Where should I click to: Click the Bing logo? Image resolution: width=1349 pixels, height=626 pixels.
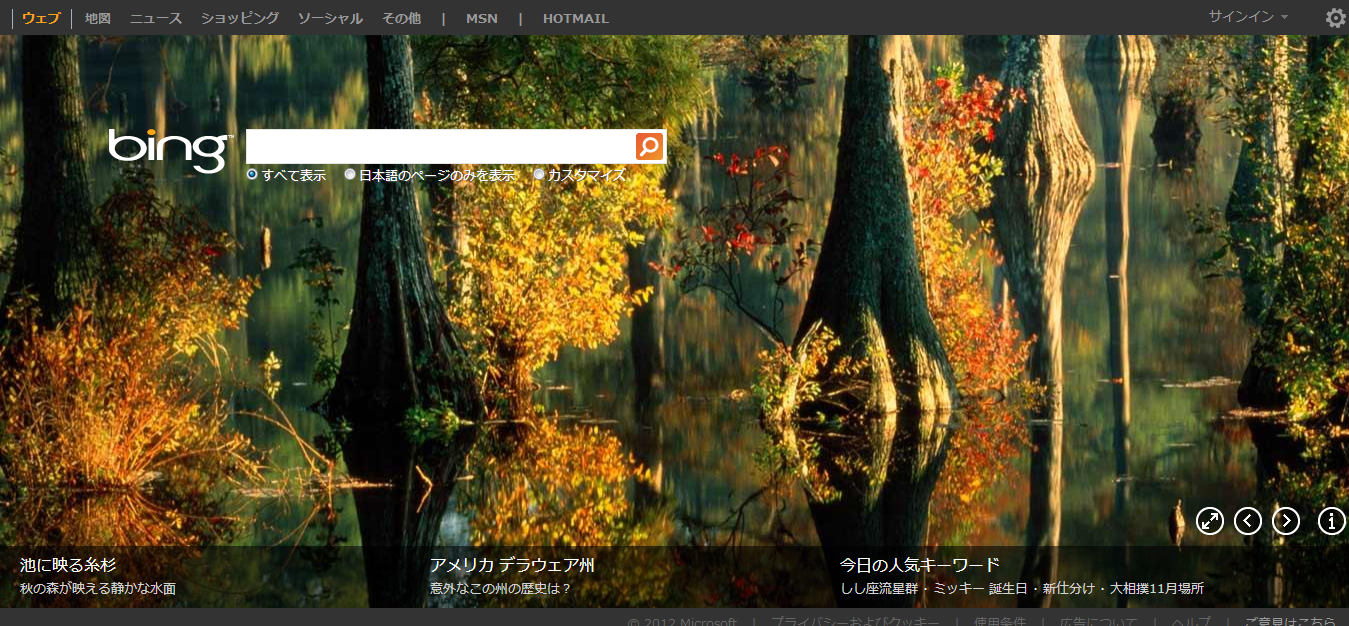[170, 150]
